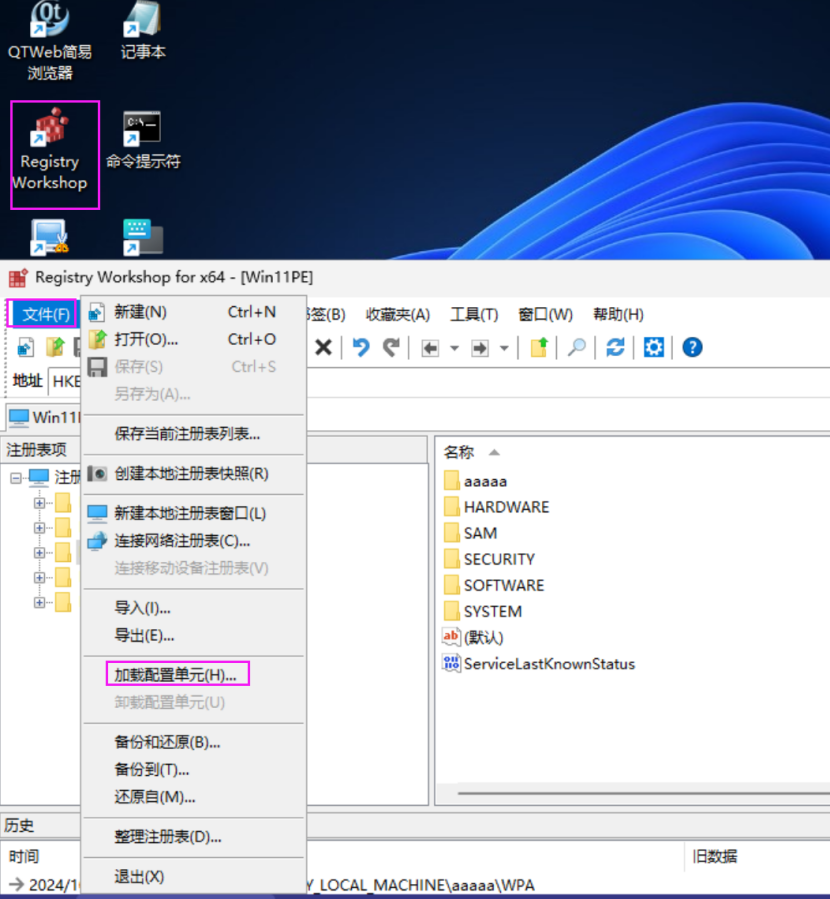Select 备份和还原(B)... menu entry
Screen dimensions: 830x899
(194, 742)
